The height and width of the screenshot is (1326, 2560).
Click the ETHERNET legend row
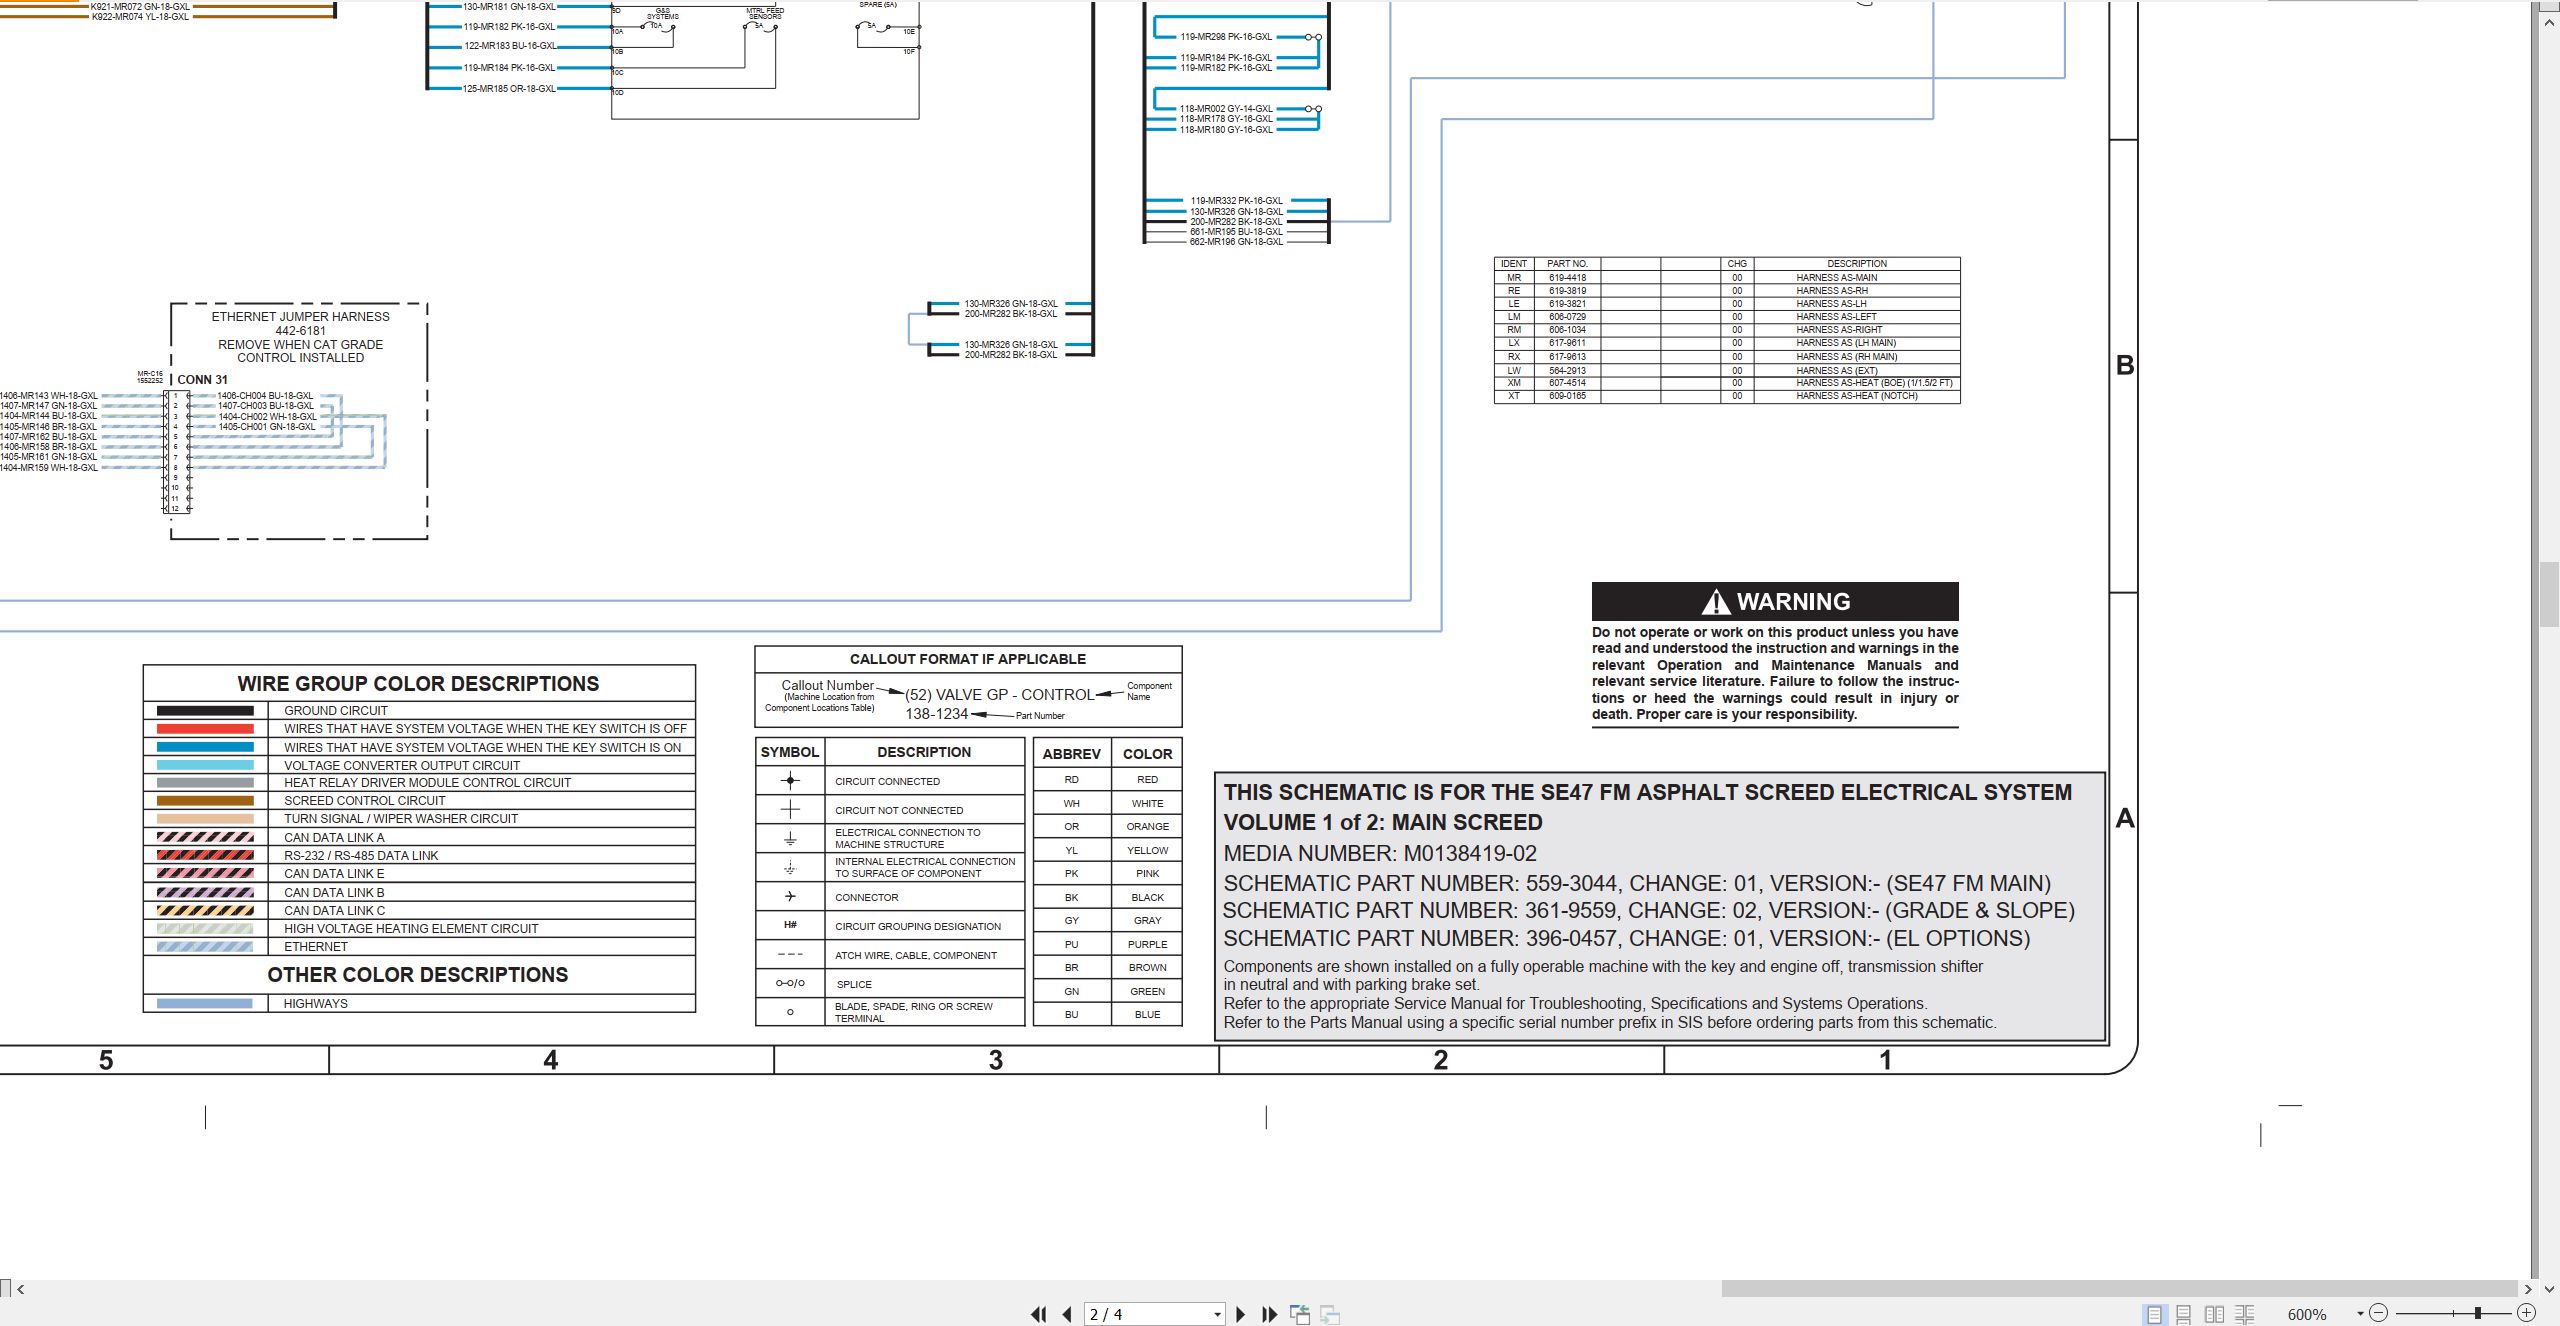tap(419, 946)
